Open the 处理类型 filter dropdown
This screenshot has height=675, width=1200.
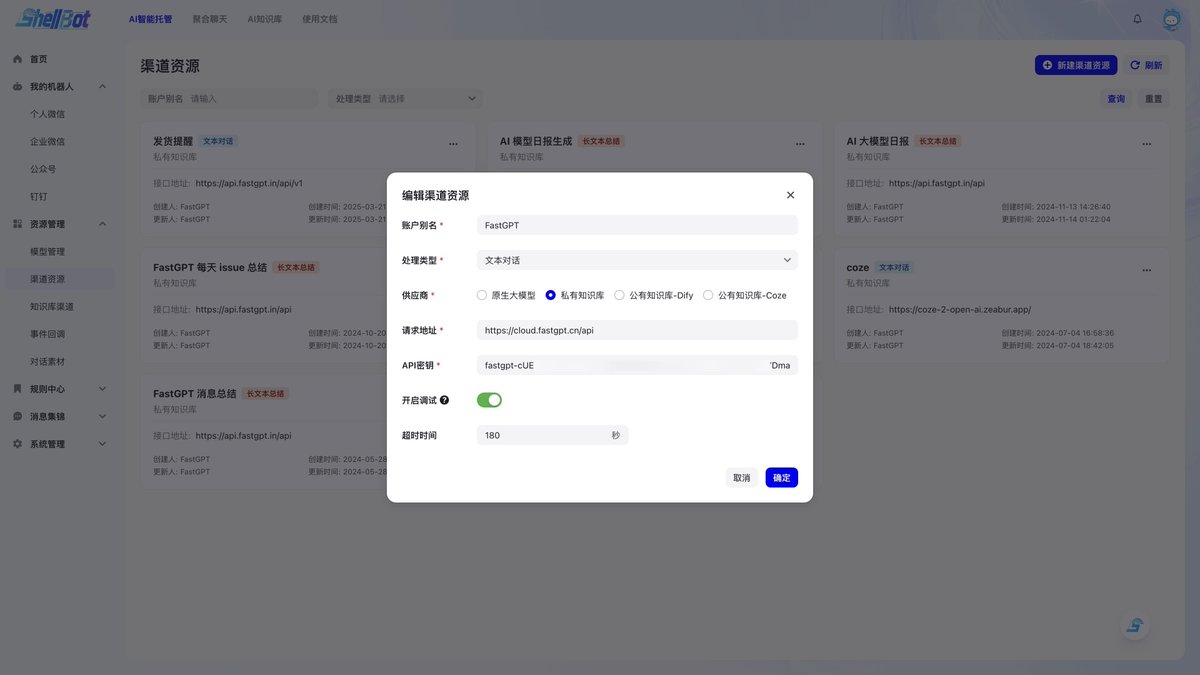coord(405,99)
